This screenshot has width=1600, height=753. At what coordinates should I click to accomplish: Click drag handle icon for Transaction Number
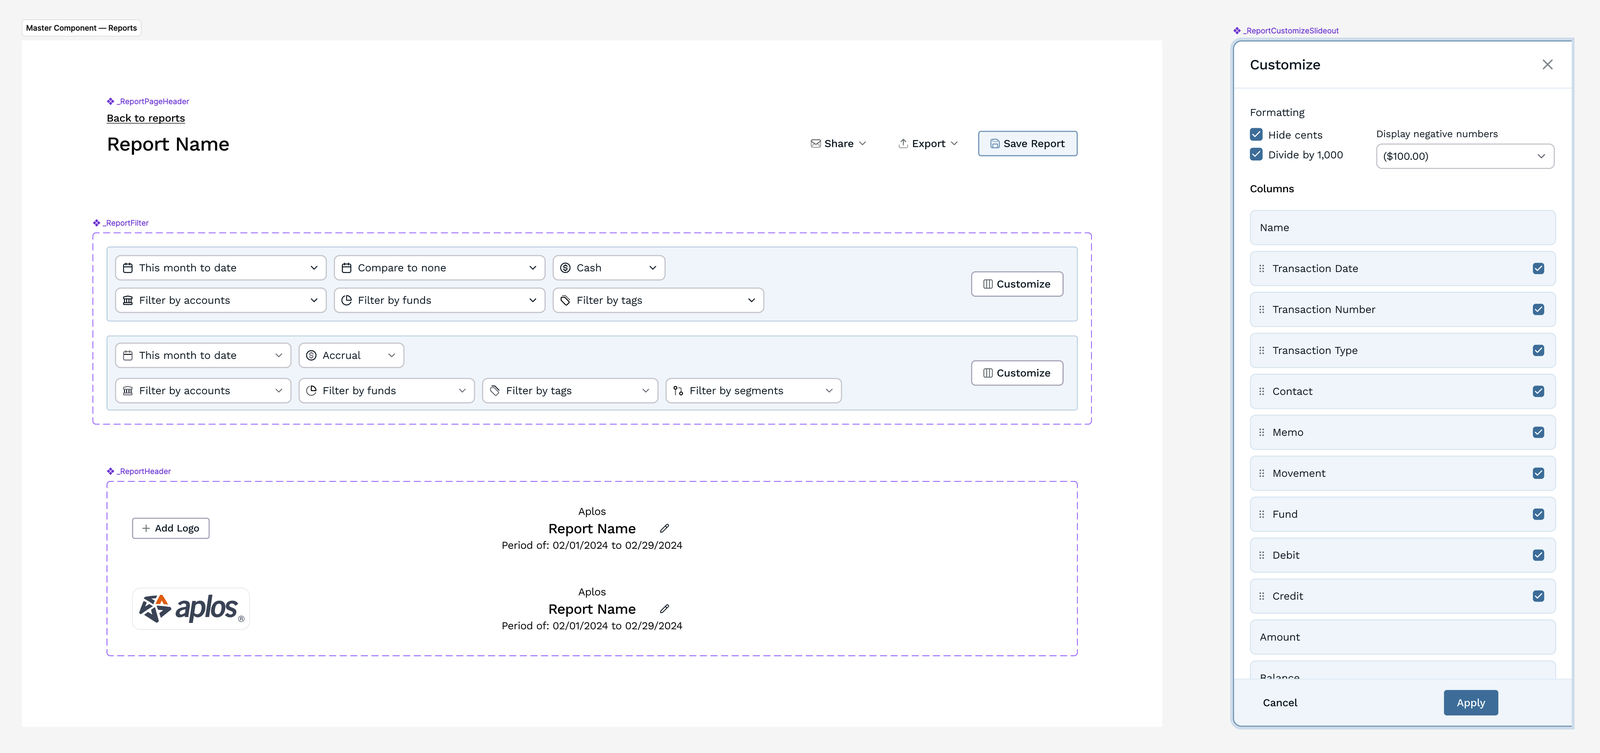pyautogui.click(x=1261, y=310)
